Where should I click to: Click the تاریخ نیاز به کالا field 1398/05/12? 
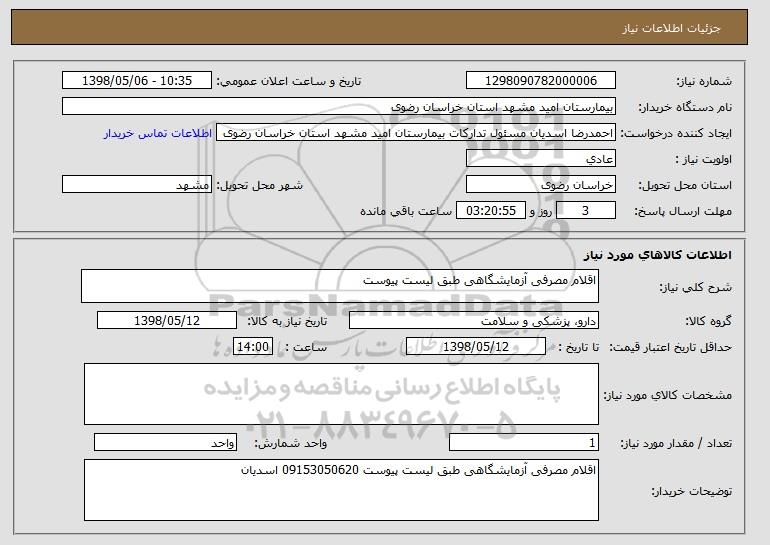pos(167,321)
